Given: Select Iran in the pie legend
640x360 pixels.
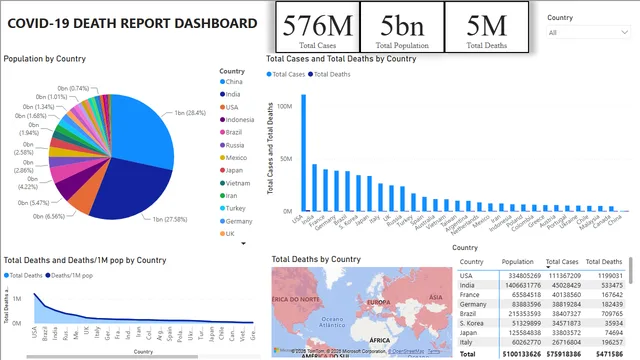Looking at the screenshot, I should click(x=229, y=196).
